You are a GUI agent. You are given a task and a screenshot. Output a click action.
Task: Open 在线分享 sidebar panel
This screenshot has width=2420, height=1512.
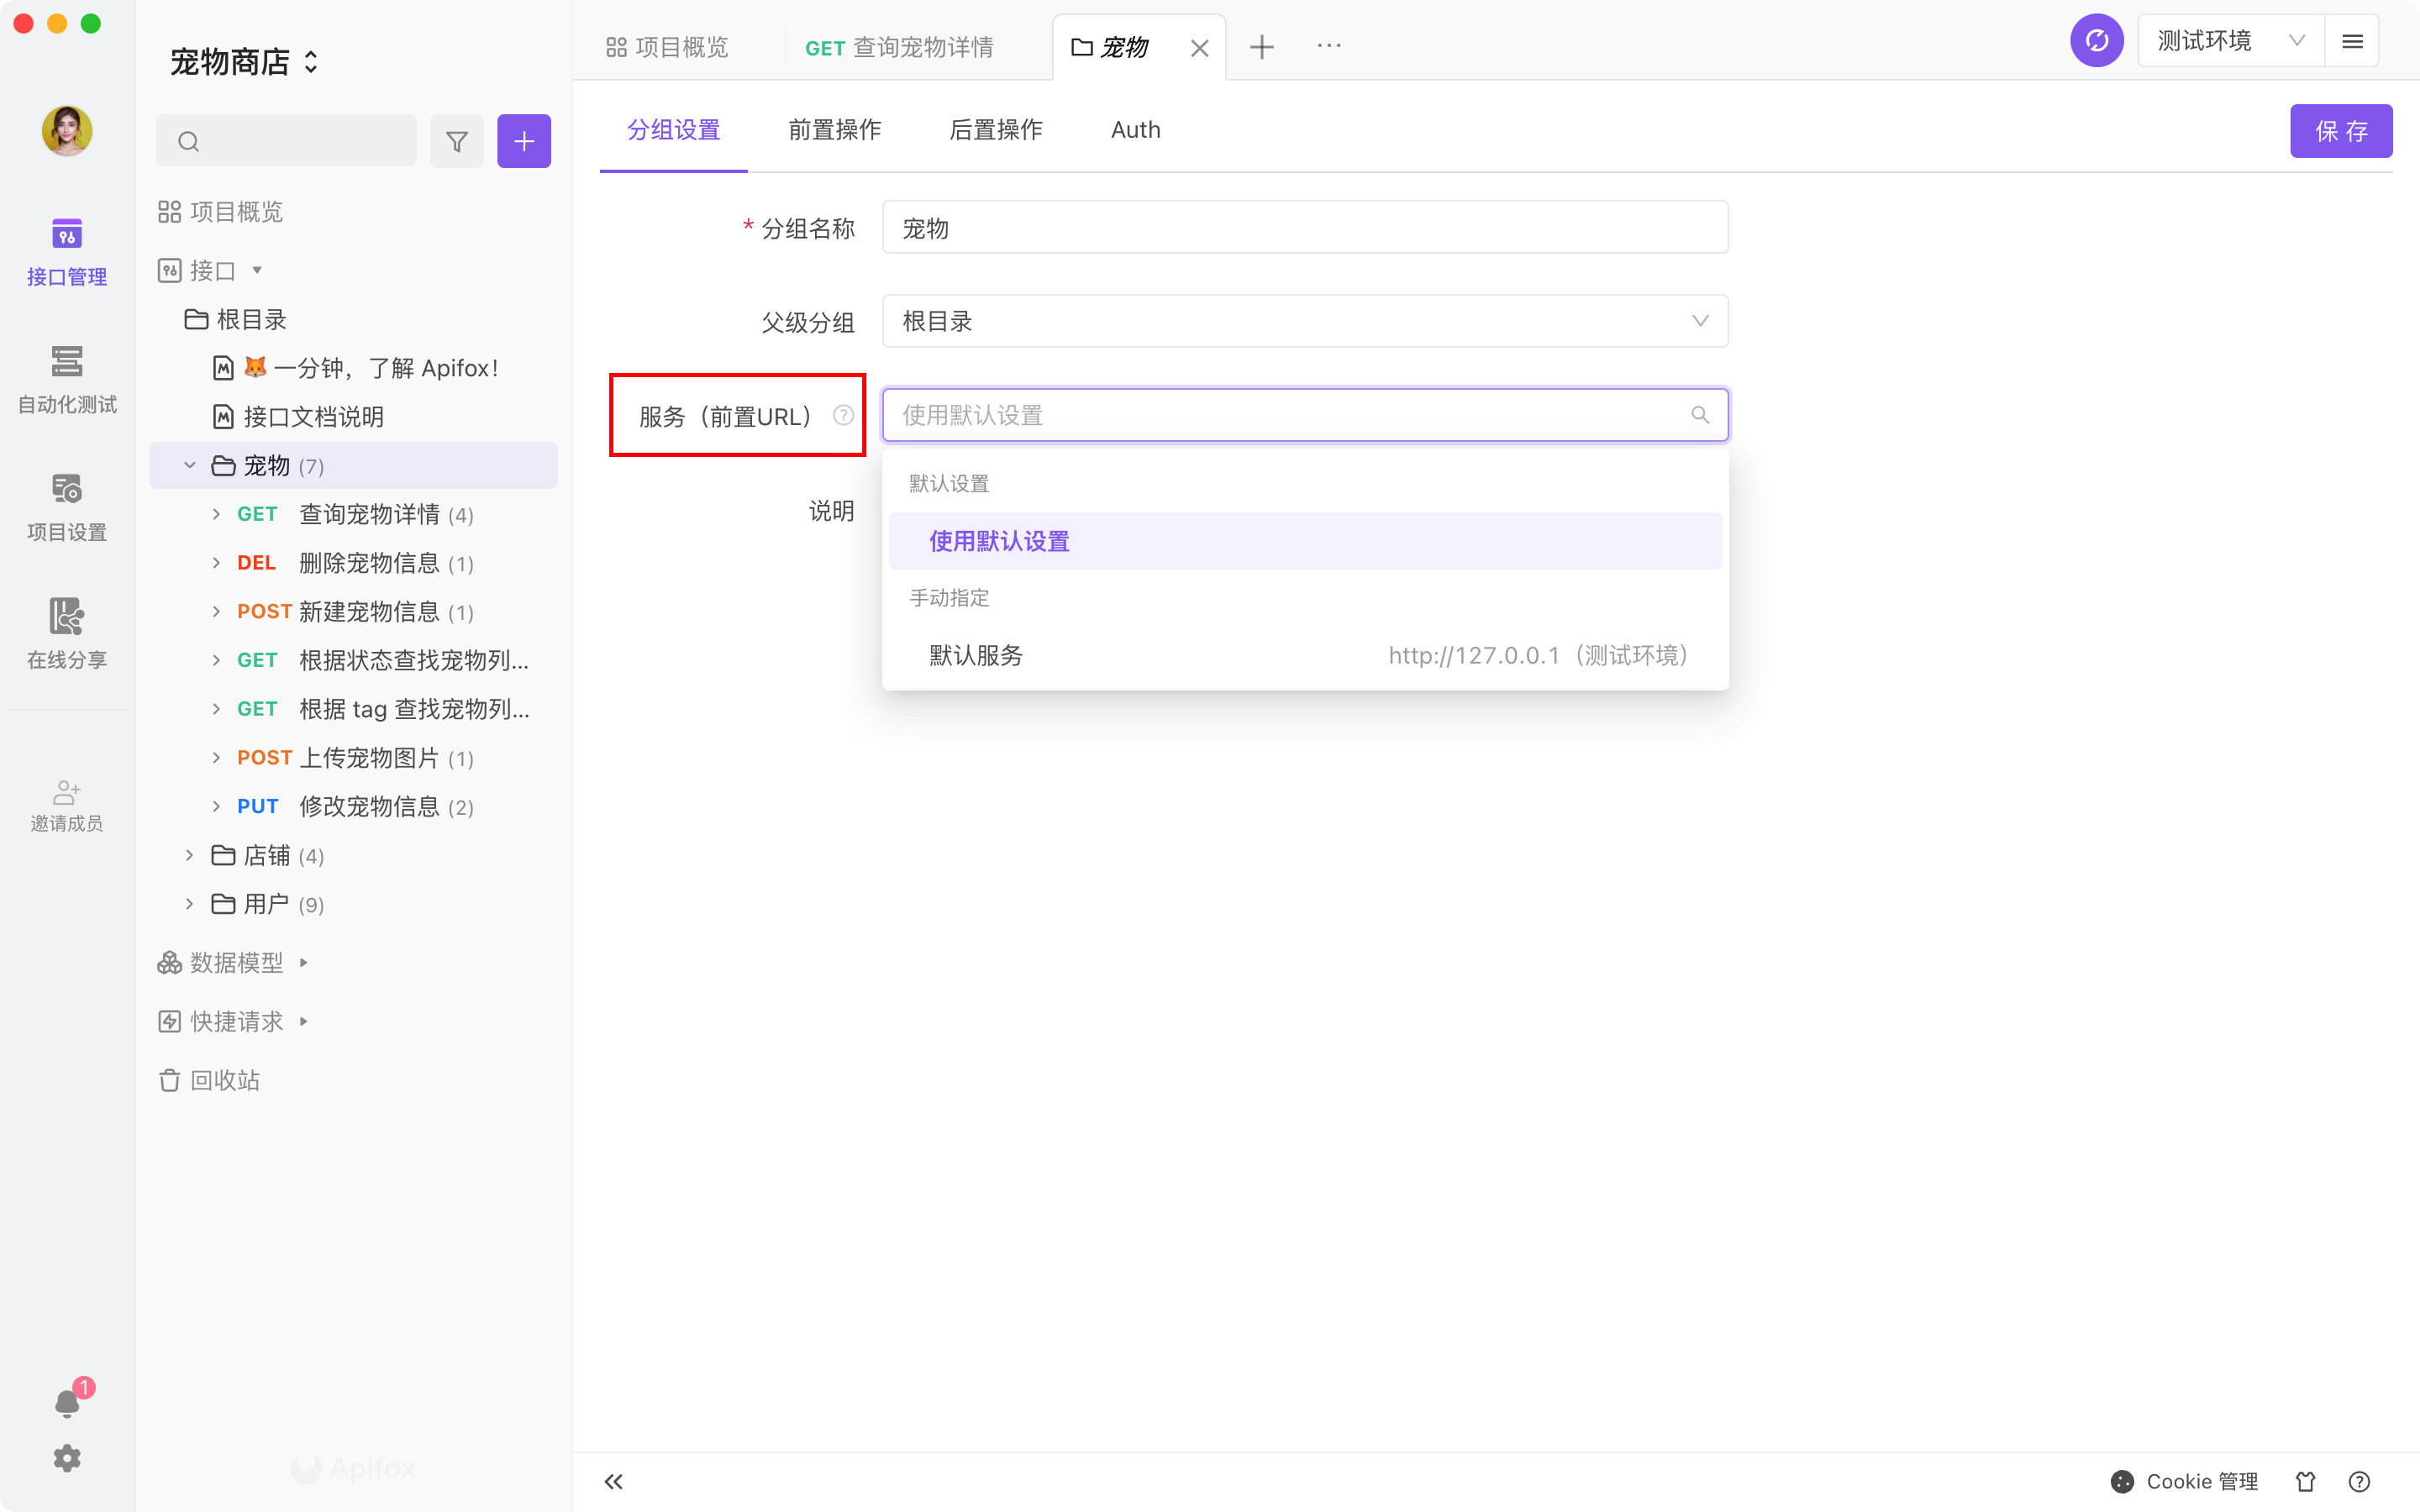(67, 633)
